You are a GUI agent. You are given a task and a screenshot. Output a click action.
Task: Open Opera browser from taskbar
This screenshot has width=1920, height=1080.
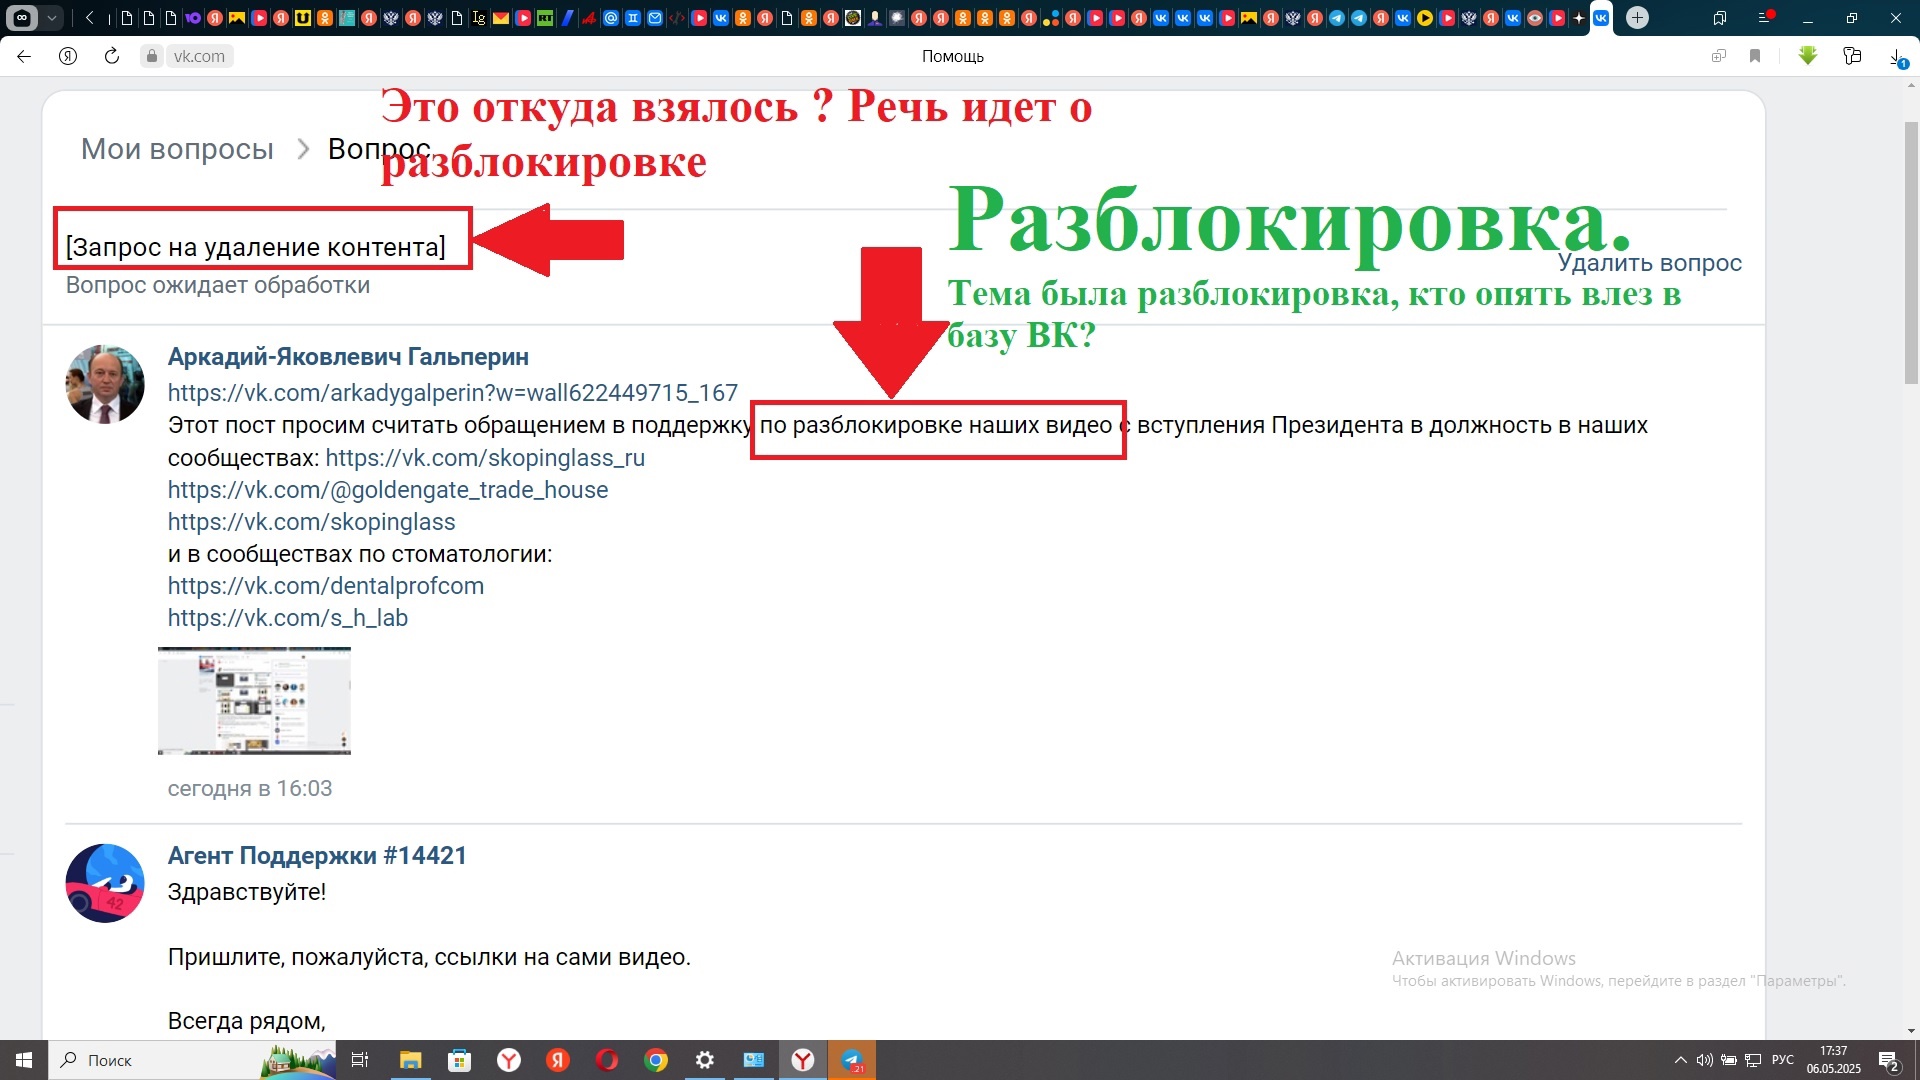607,1060
